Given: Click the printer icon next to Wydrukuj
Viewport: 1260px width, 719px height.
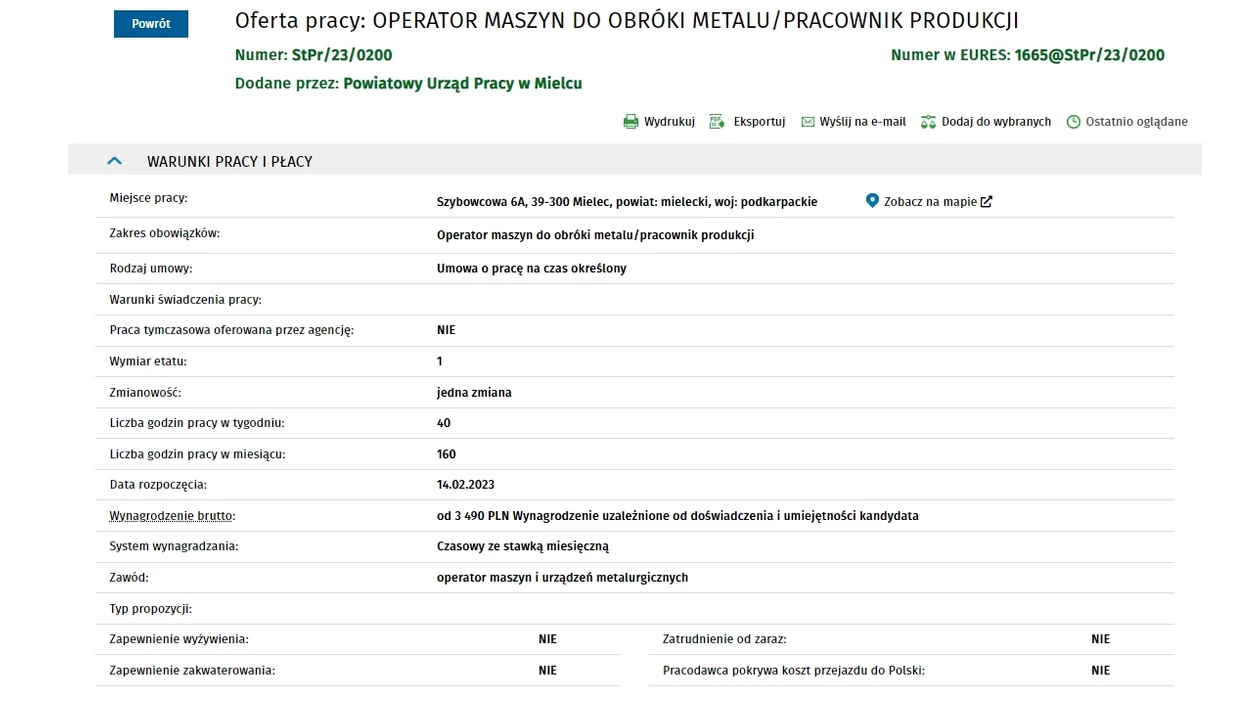Looking at the screenshot, I should pos(631,122).
